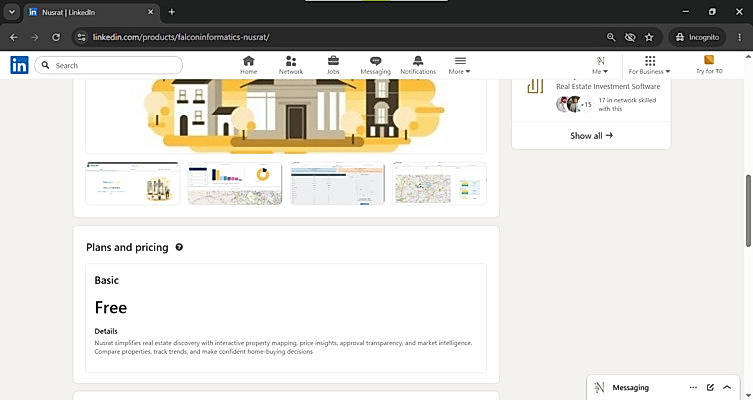Close the Nusrat LinkedIn tab
The image size is (753, 400).
tap(150, 12)
